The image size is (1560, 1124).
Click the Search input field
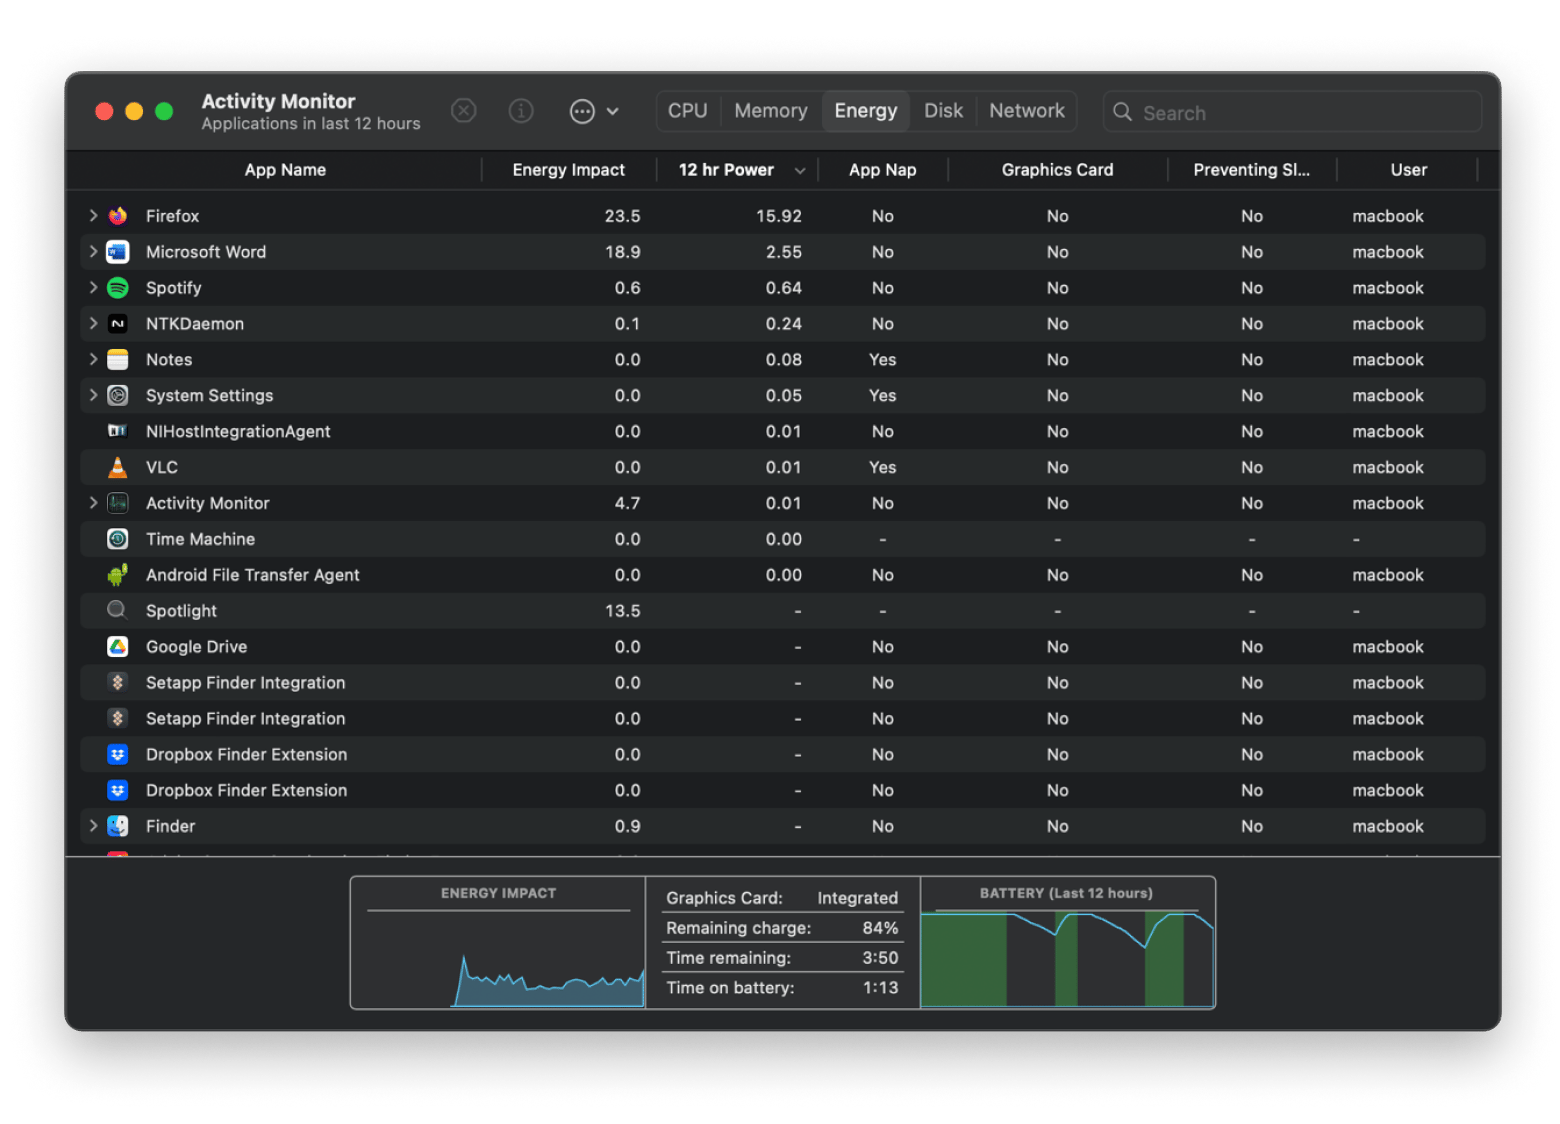coord(1300,112)
